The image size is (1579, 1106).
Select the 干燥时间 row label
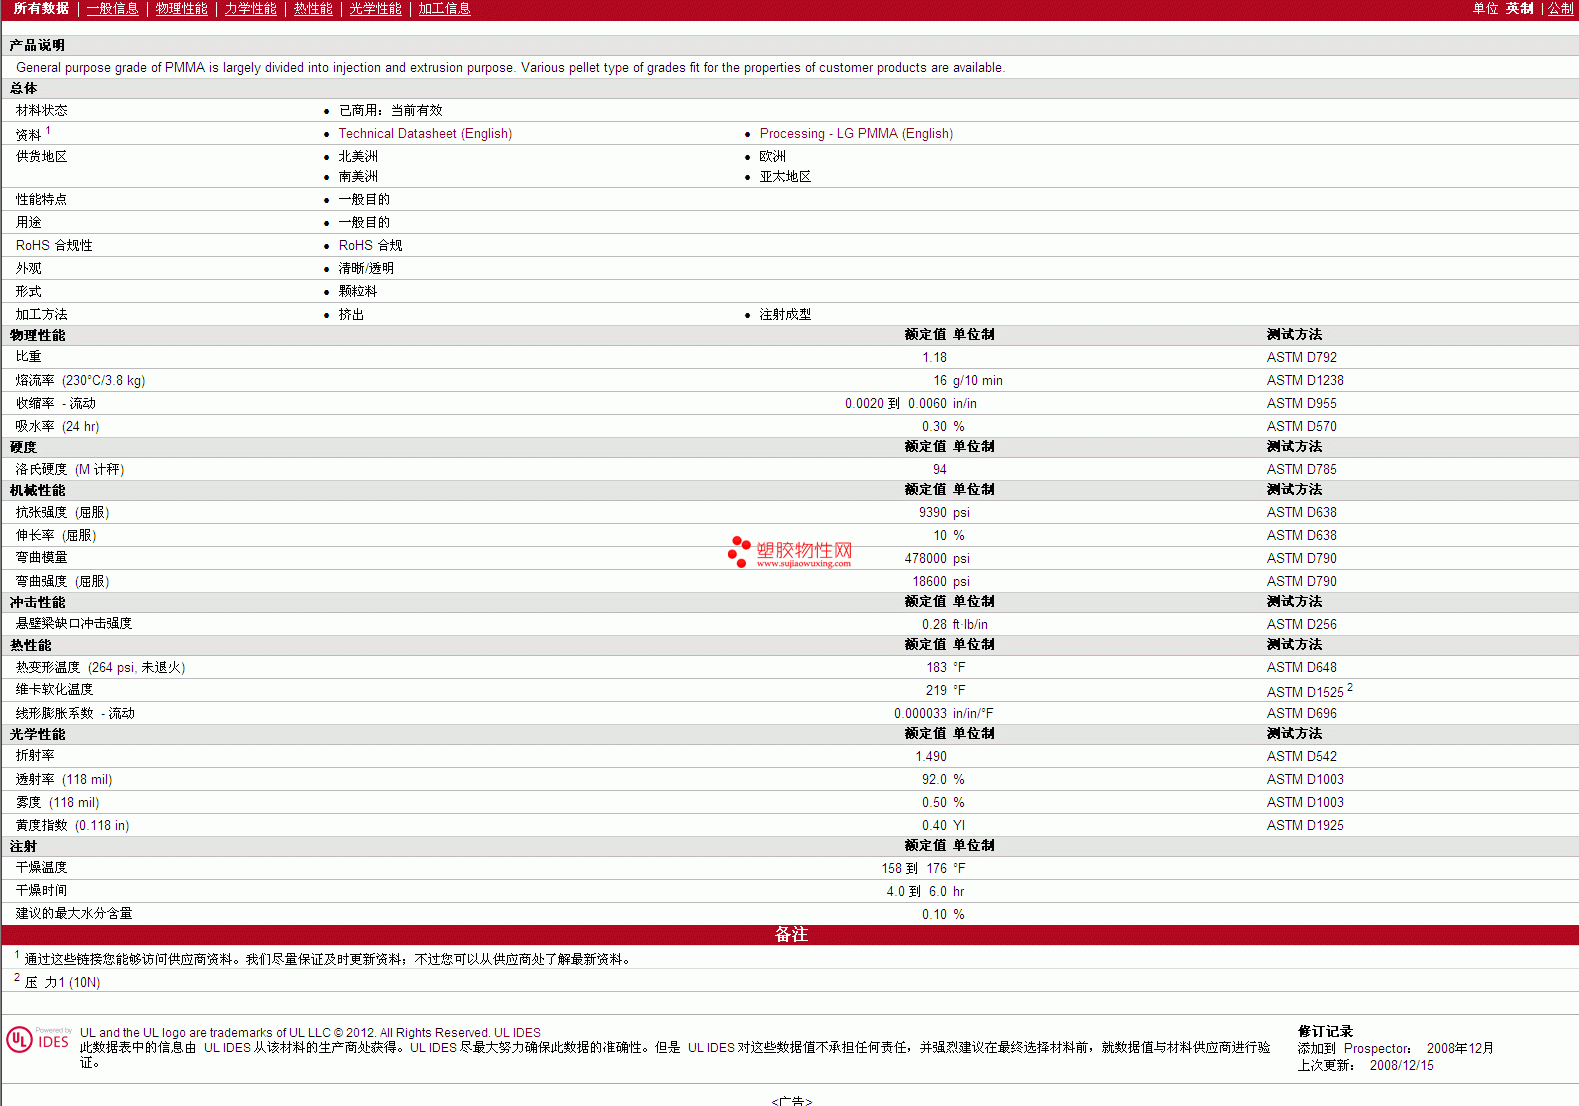[41, 891]
